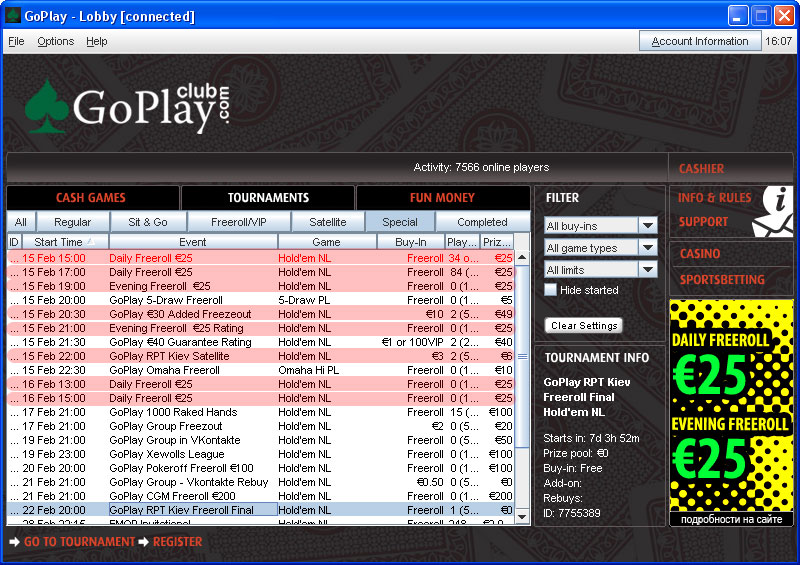Click the tournament list scrollbar thumb
The height and width of the screenshot is (565, 800).
[522, 356]
